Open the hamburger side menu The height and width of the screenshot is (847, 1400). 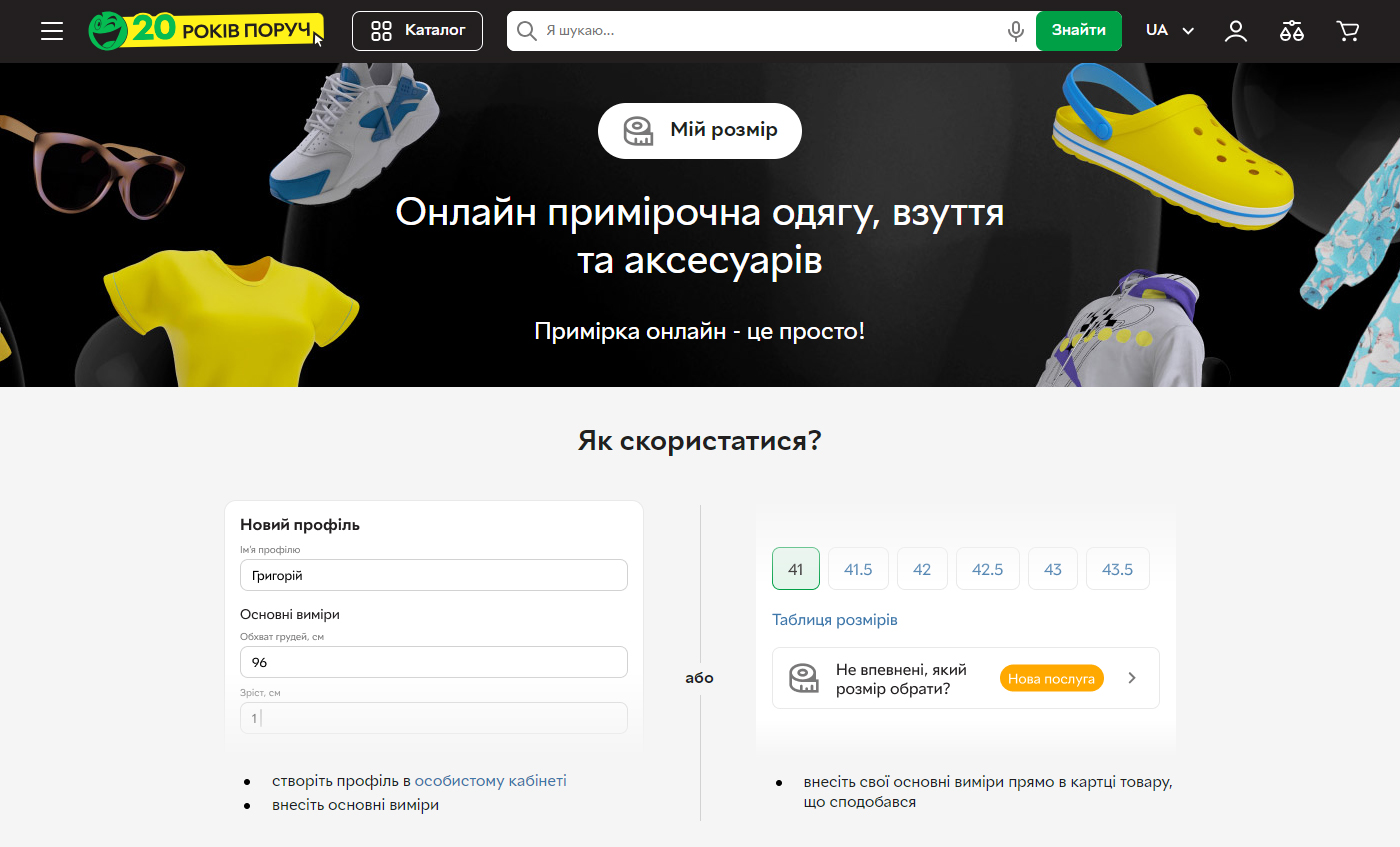(x=52, y=31)
